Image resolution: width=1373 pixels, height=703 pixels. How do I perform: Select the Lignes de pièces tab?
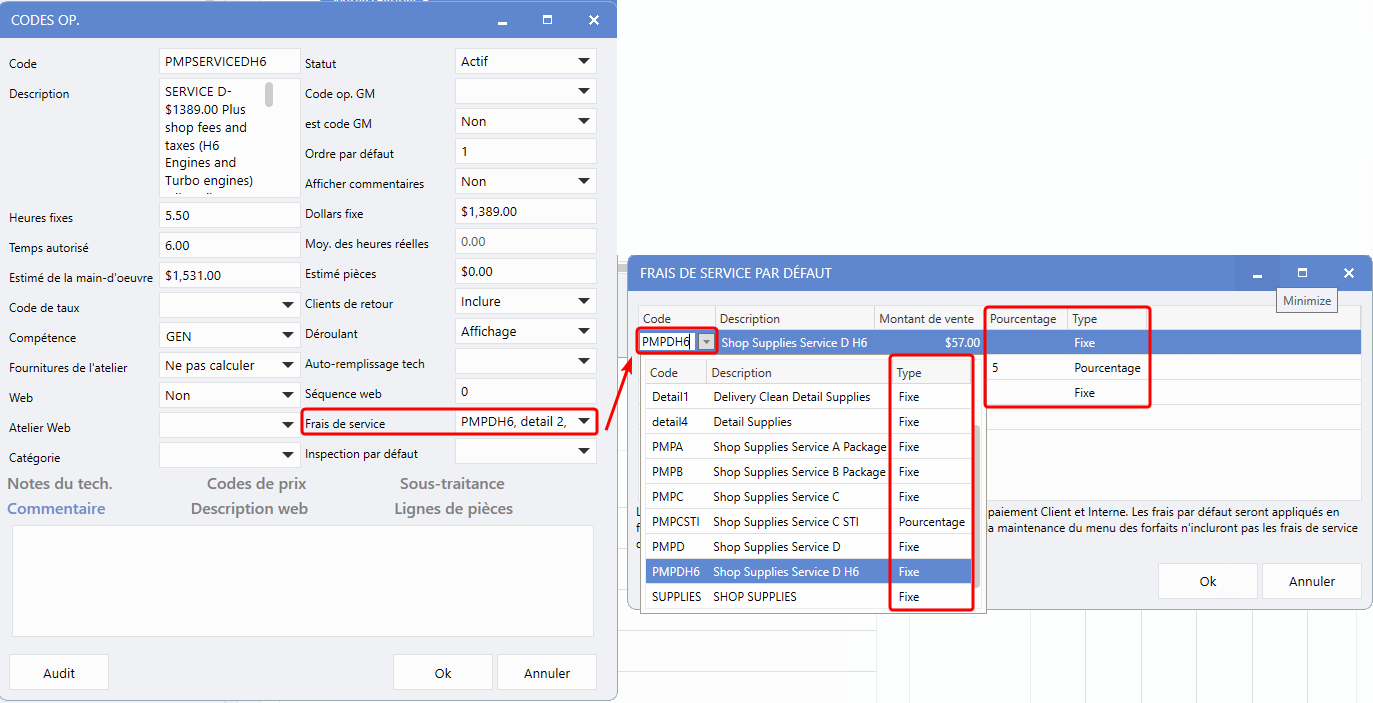tap(453, 509)
